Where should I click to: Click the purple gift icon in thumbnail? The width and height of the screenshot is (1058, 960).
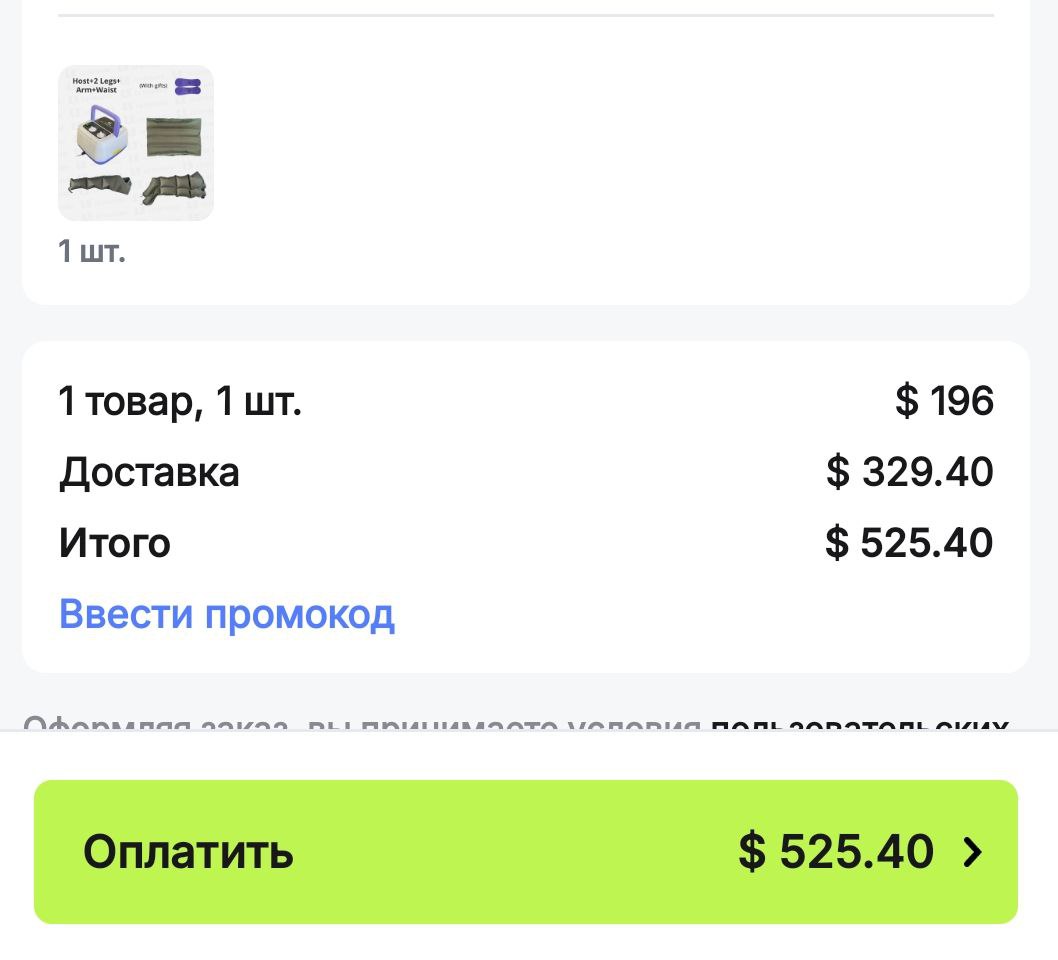tap(188, 86)
